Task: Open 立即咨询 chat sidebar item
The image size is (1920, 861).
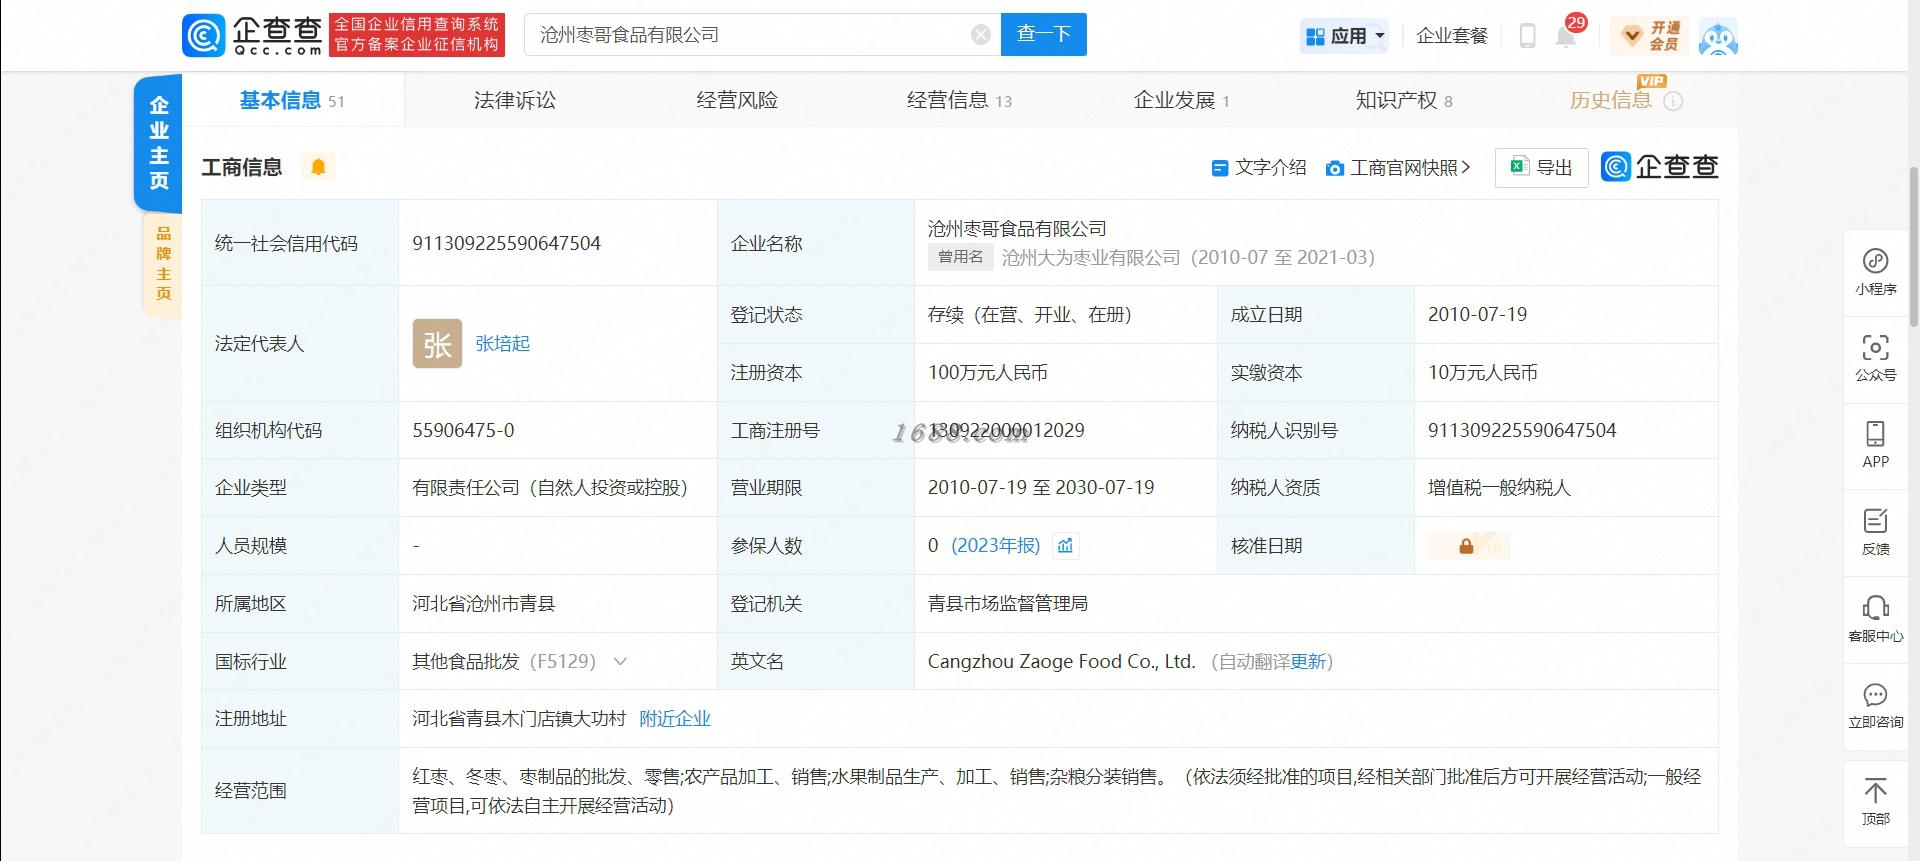Action: (x=1875, y=706)
